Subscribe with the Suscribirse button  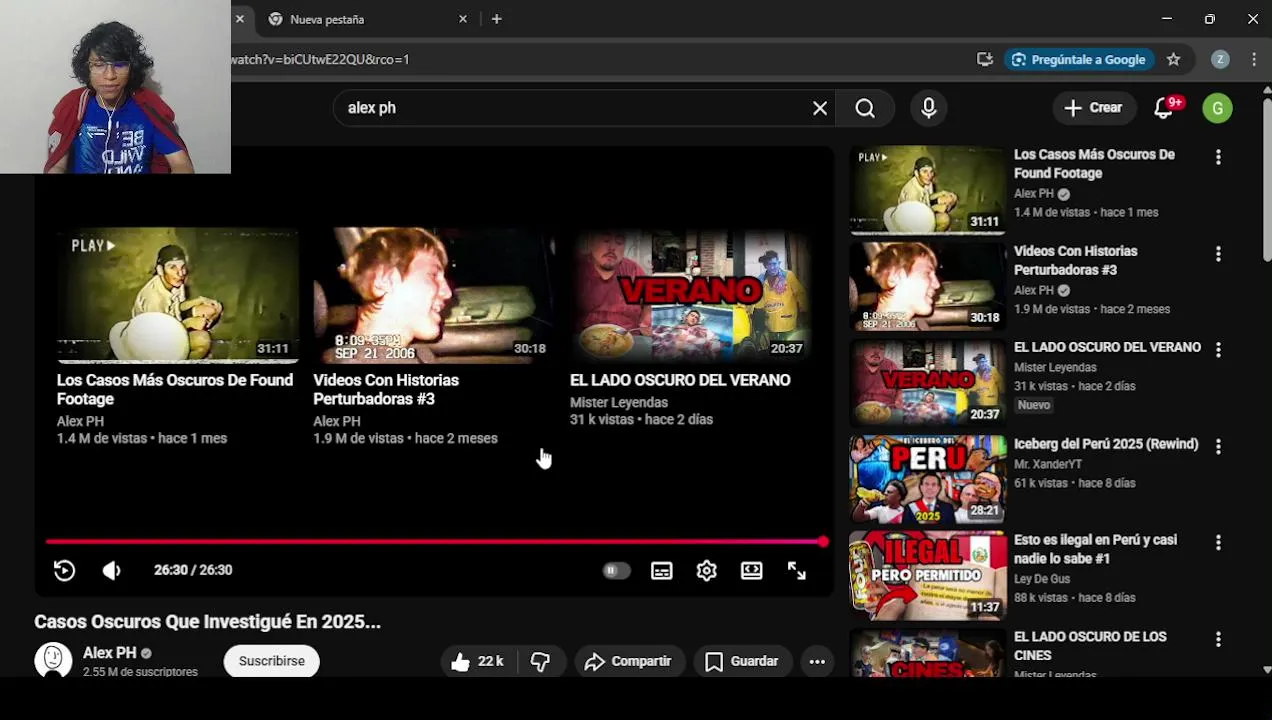click(272, 661)
